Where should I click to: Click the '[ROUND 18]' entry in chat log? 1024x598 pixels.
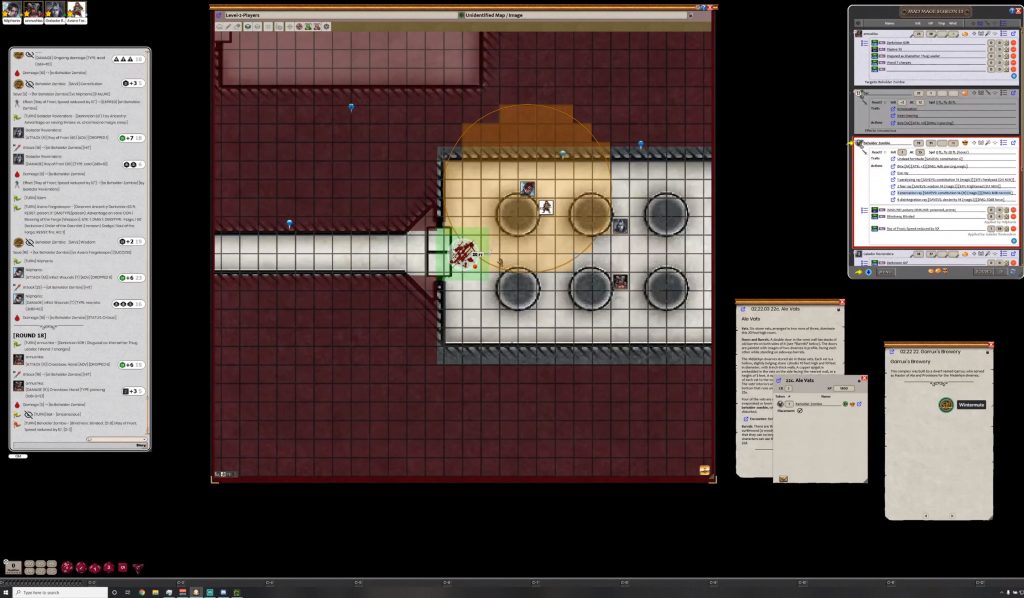[29, 335]
